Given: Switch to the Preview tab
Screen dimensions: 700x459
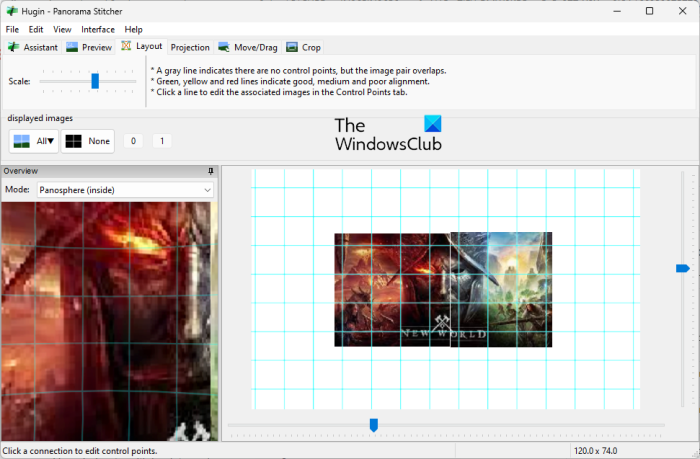Looking at the screenshot, I should [x=89, y=47].
